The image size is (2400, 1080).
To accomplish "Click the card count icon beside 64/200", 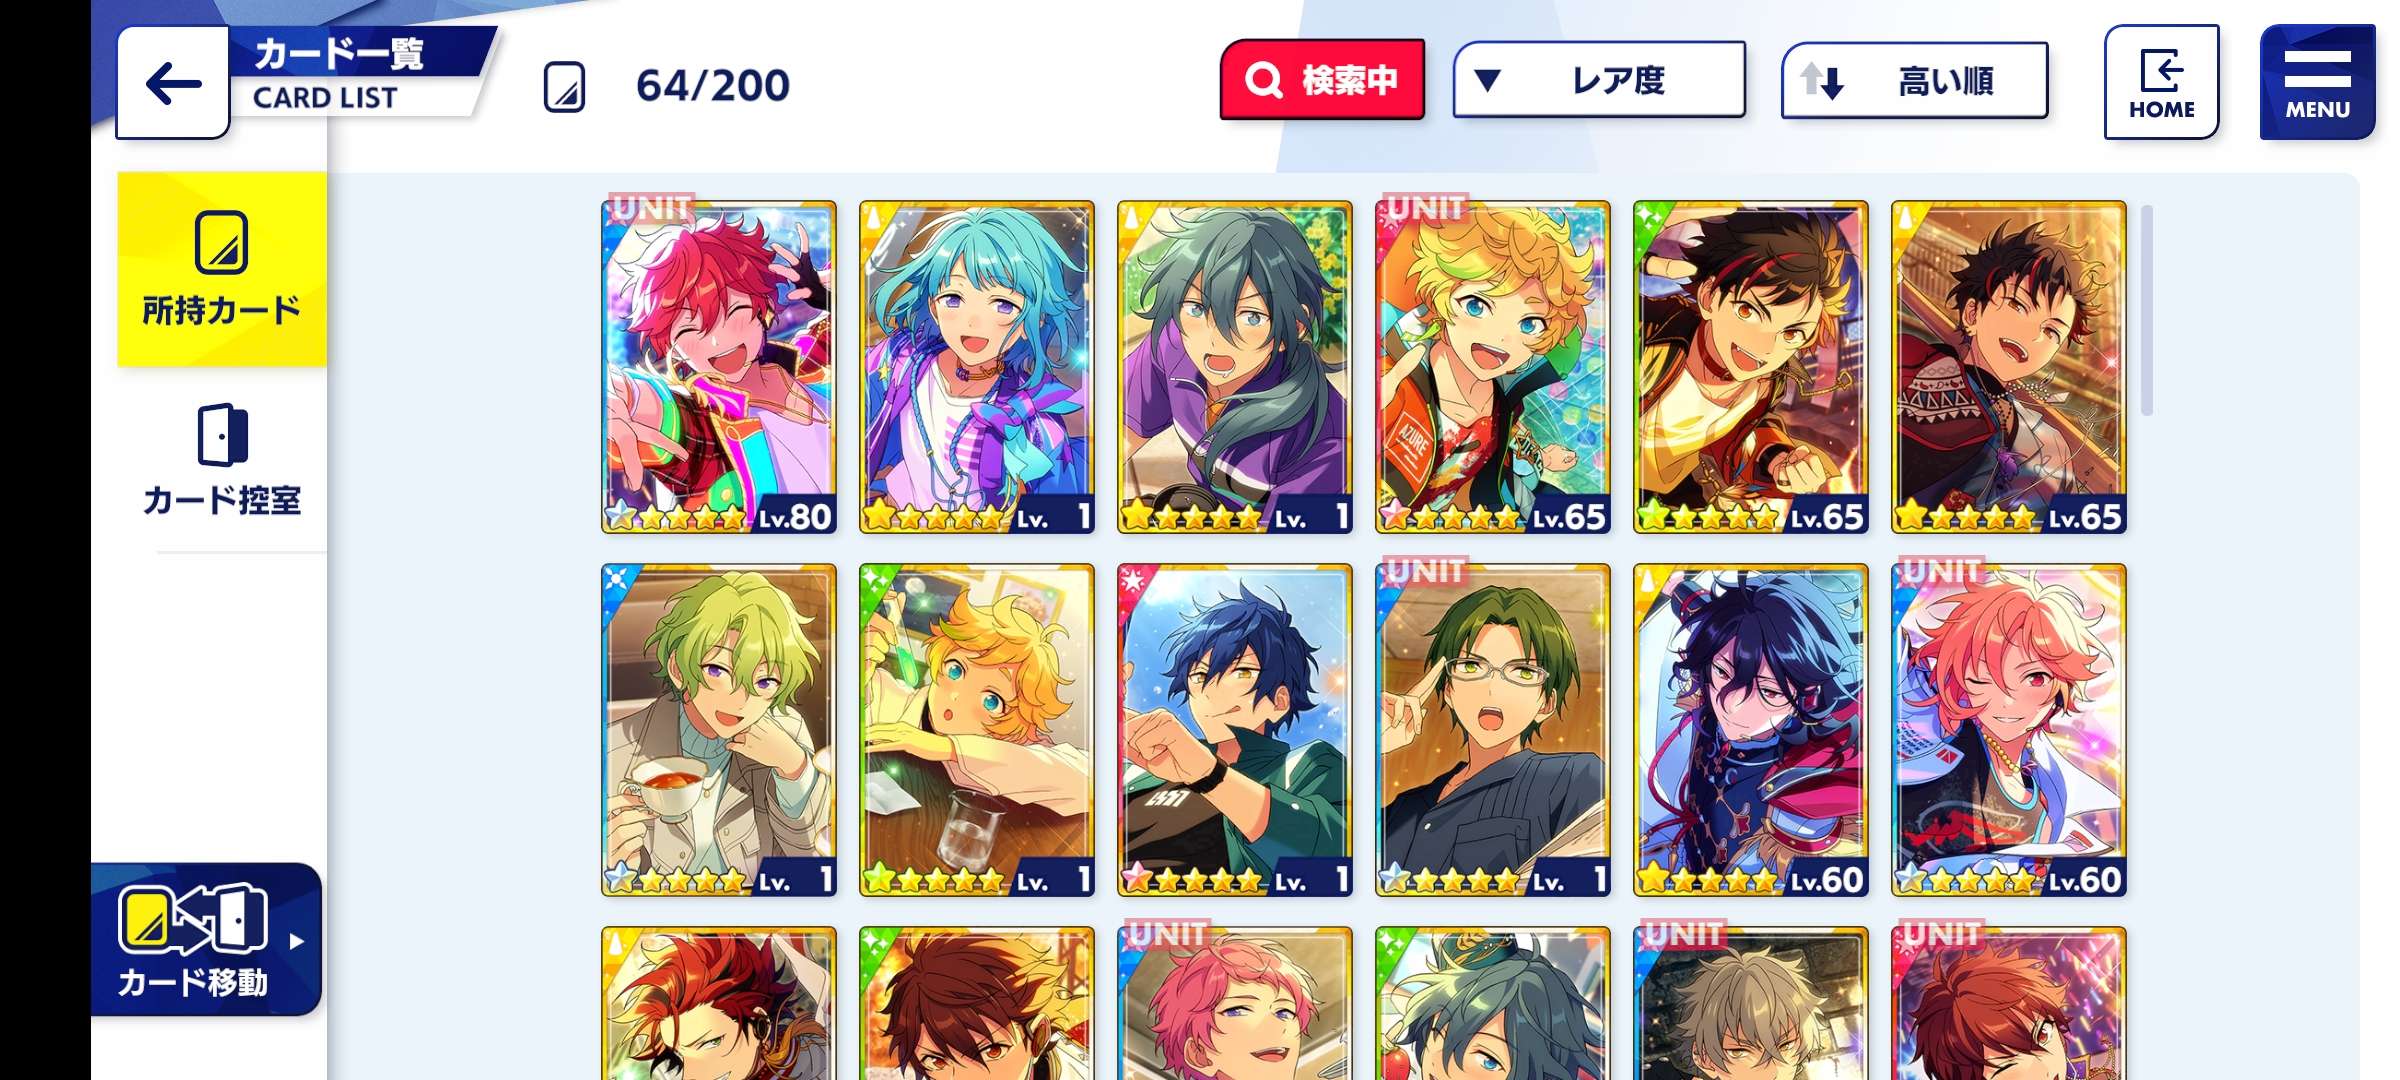I will (x=564, y=86).
